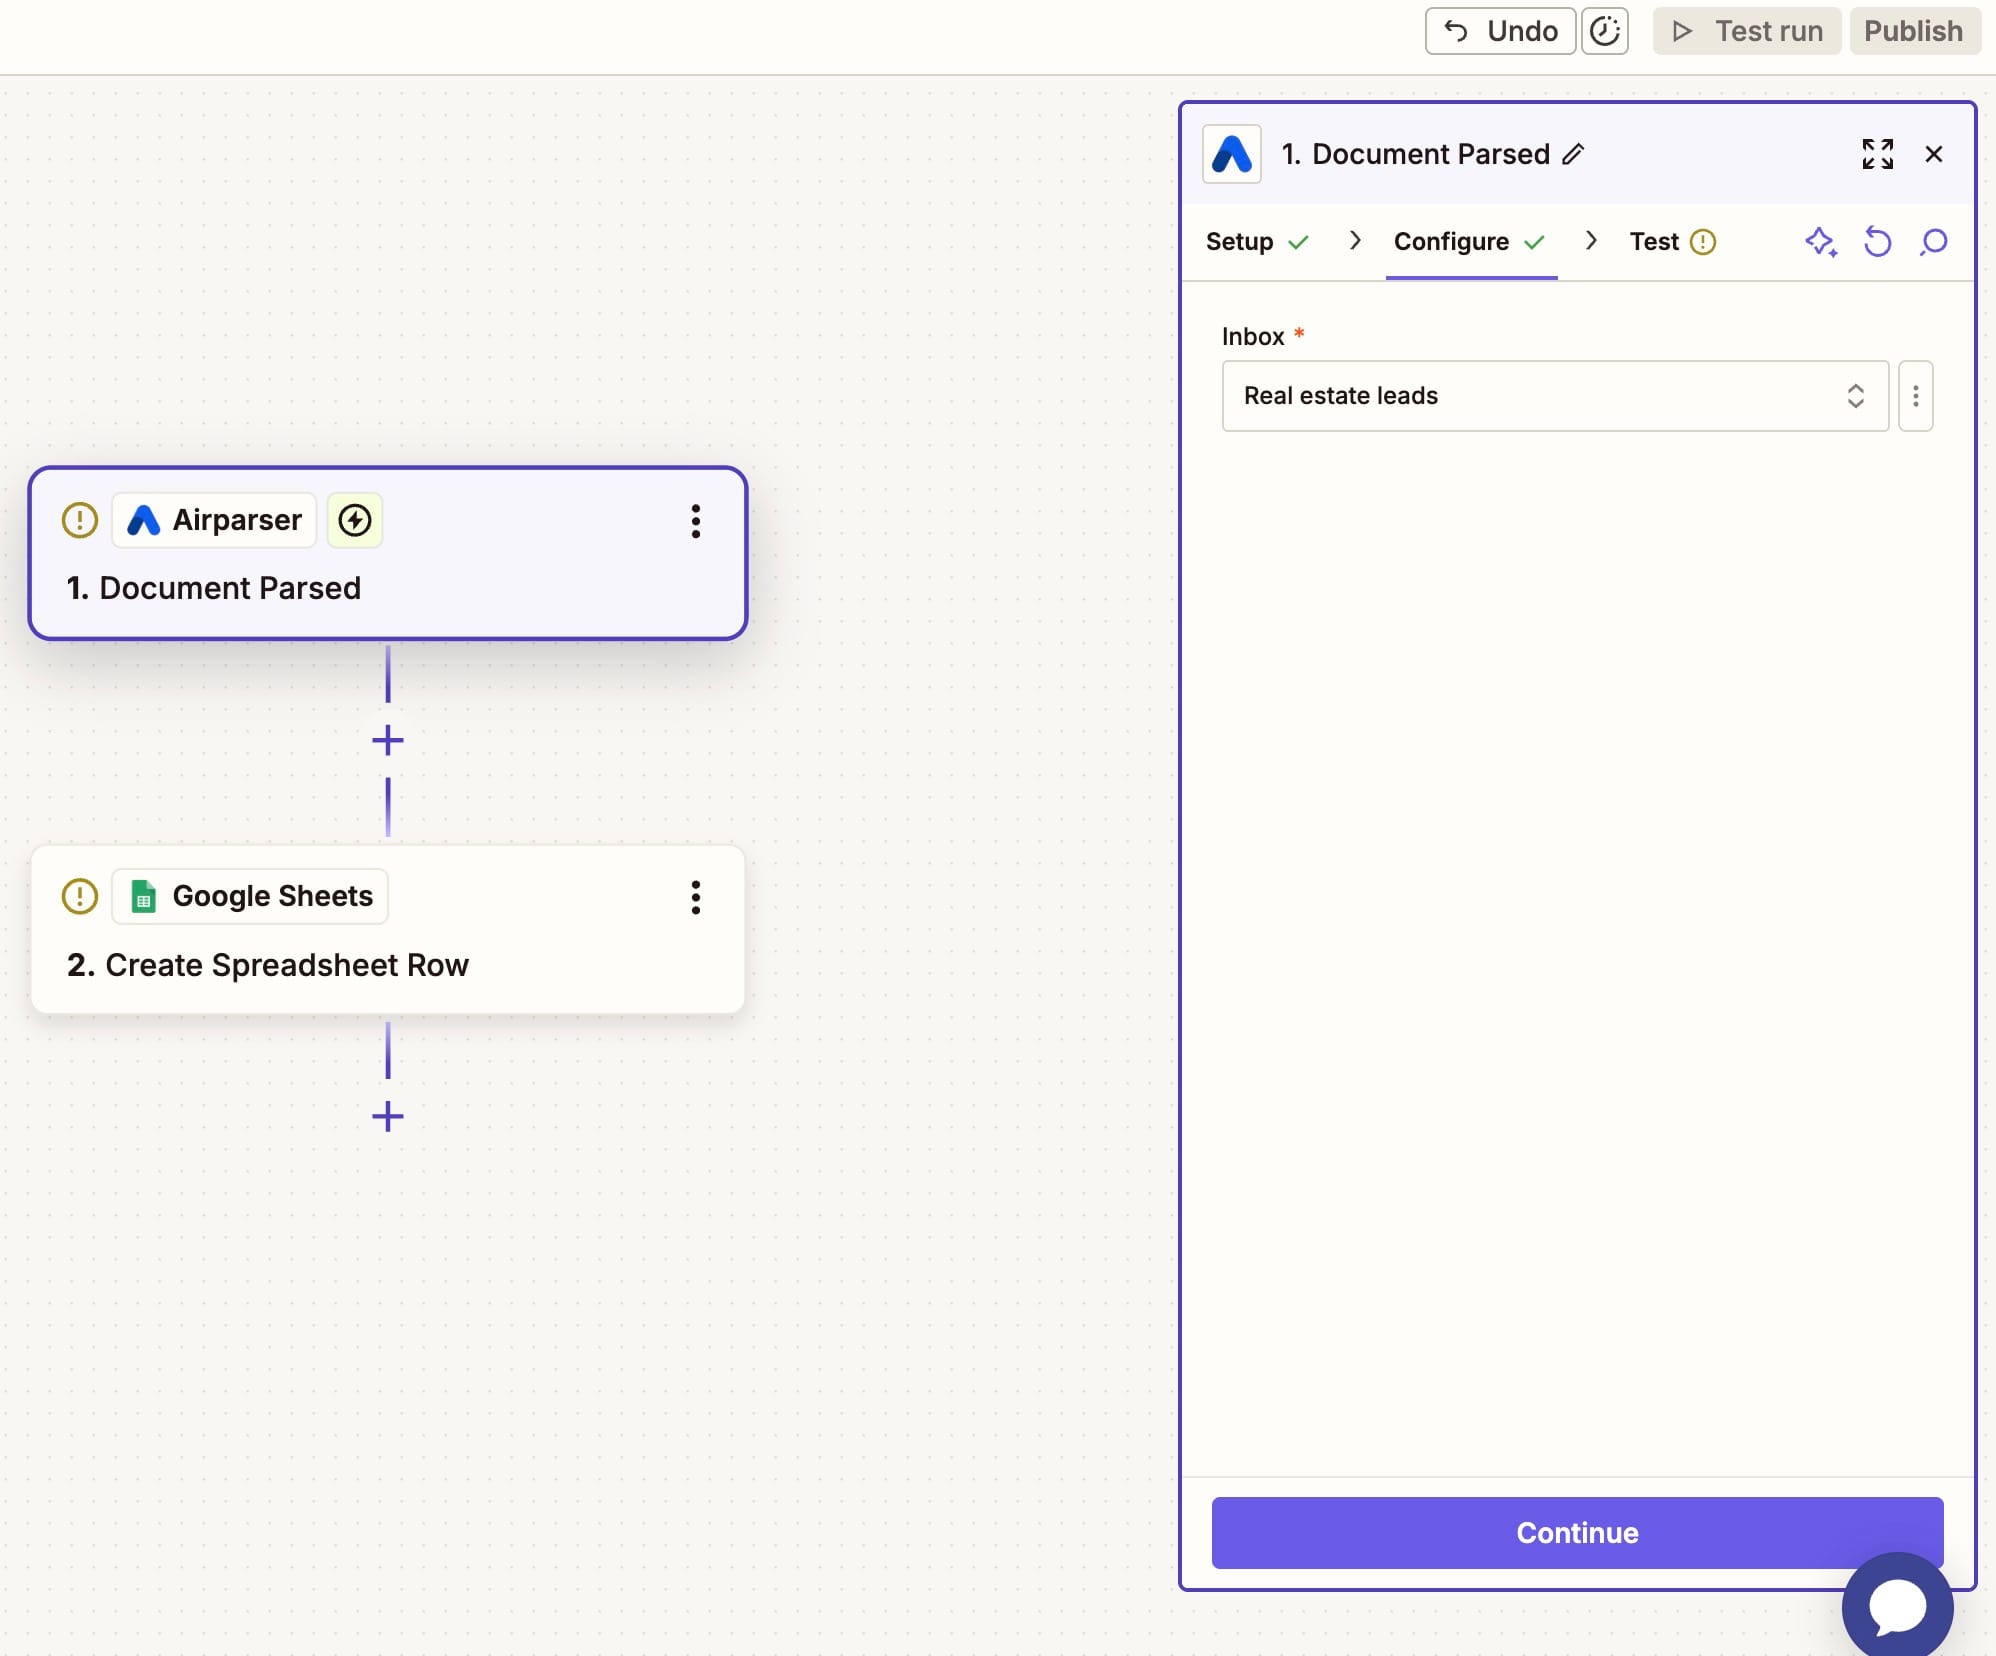Click the AI sparkle icon in panel
This screenshot has height=1656, width=1996.
[x=1821, y=242]
